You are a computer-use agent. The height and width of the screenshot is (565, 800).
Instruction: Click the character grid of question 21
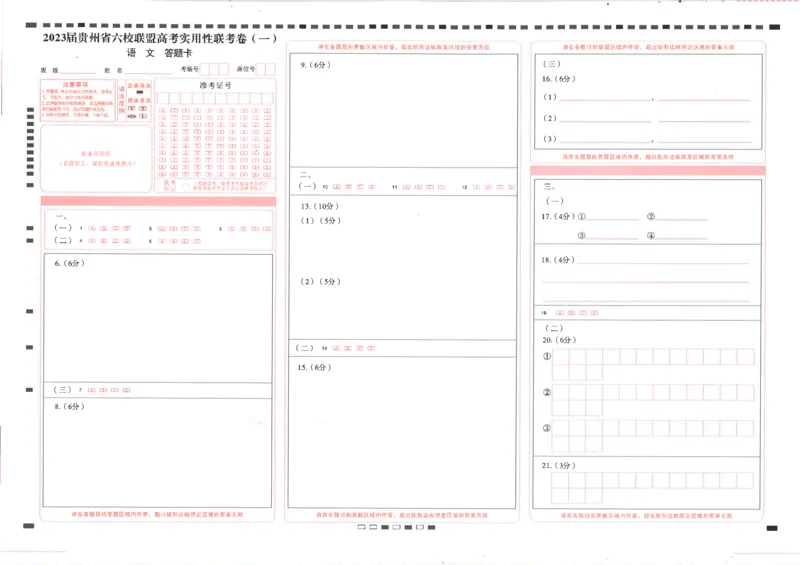(x=653, y=488)
